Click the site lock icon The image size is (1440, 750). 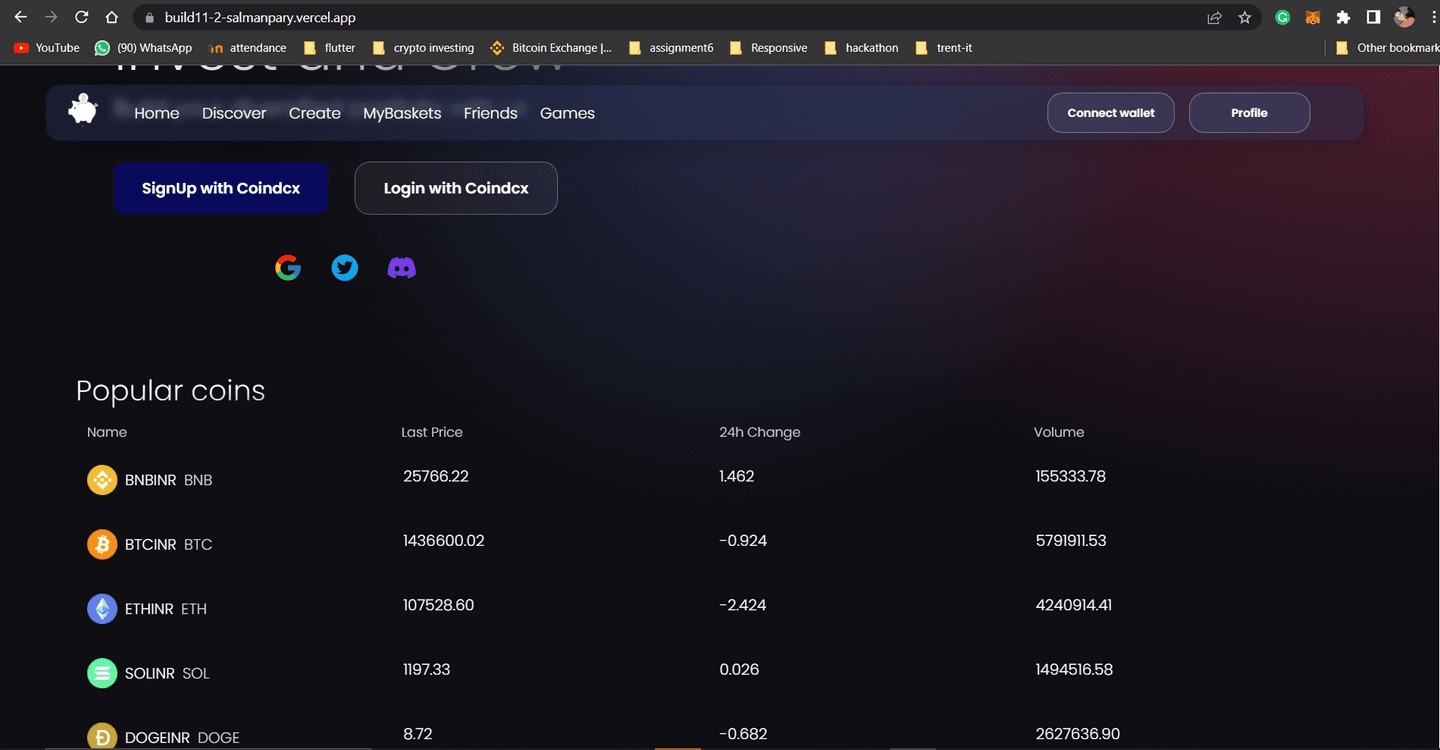(149, 17)
